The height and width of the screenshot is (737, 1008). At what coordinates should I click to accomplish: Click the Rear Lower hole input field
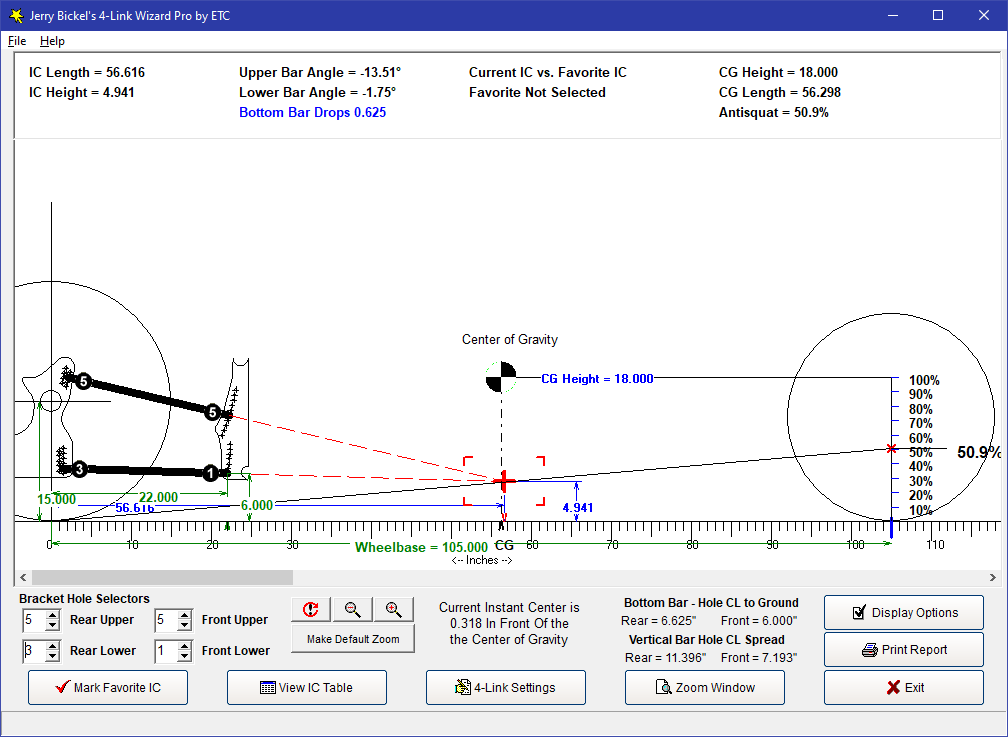tap(35, 651)
